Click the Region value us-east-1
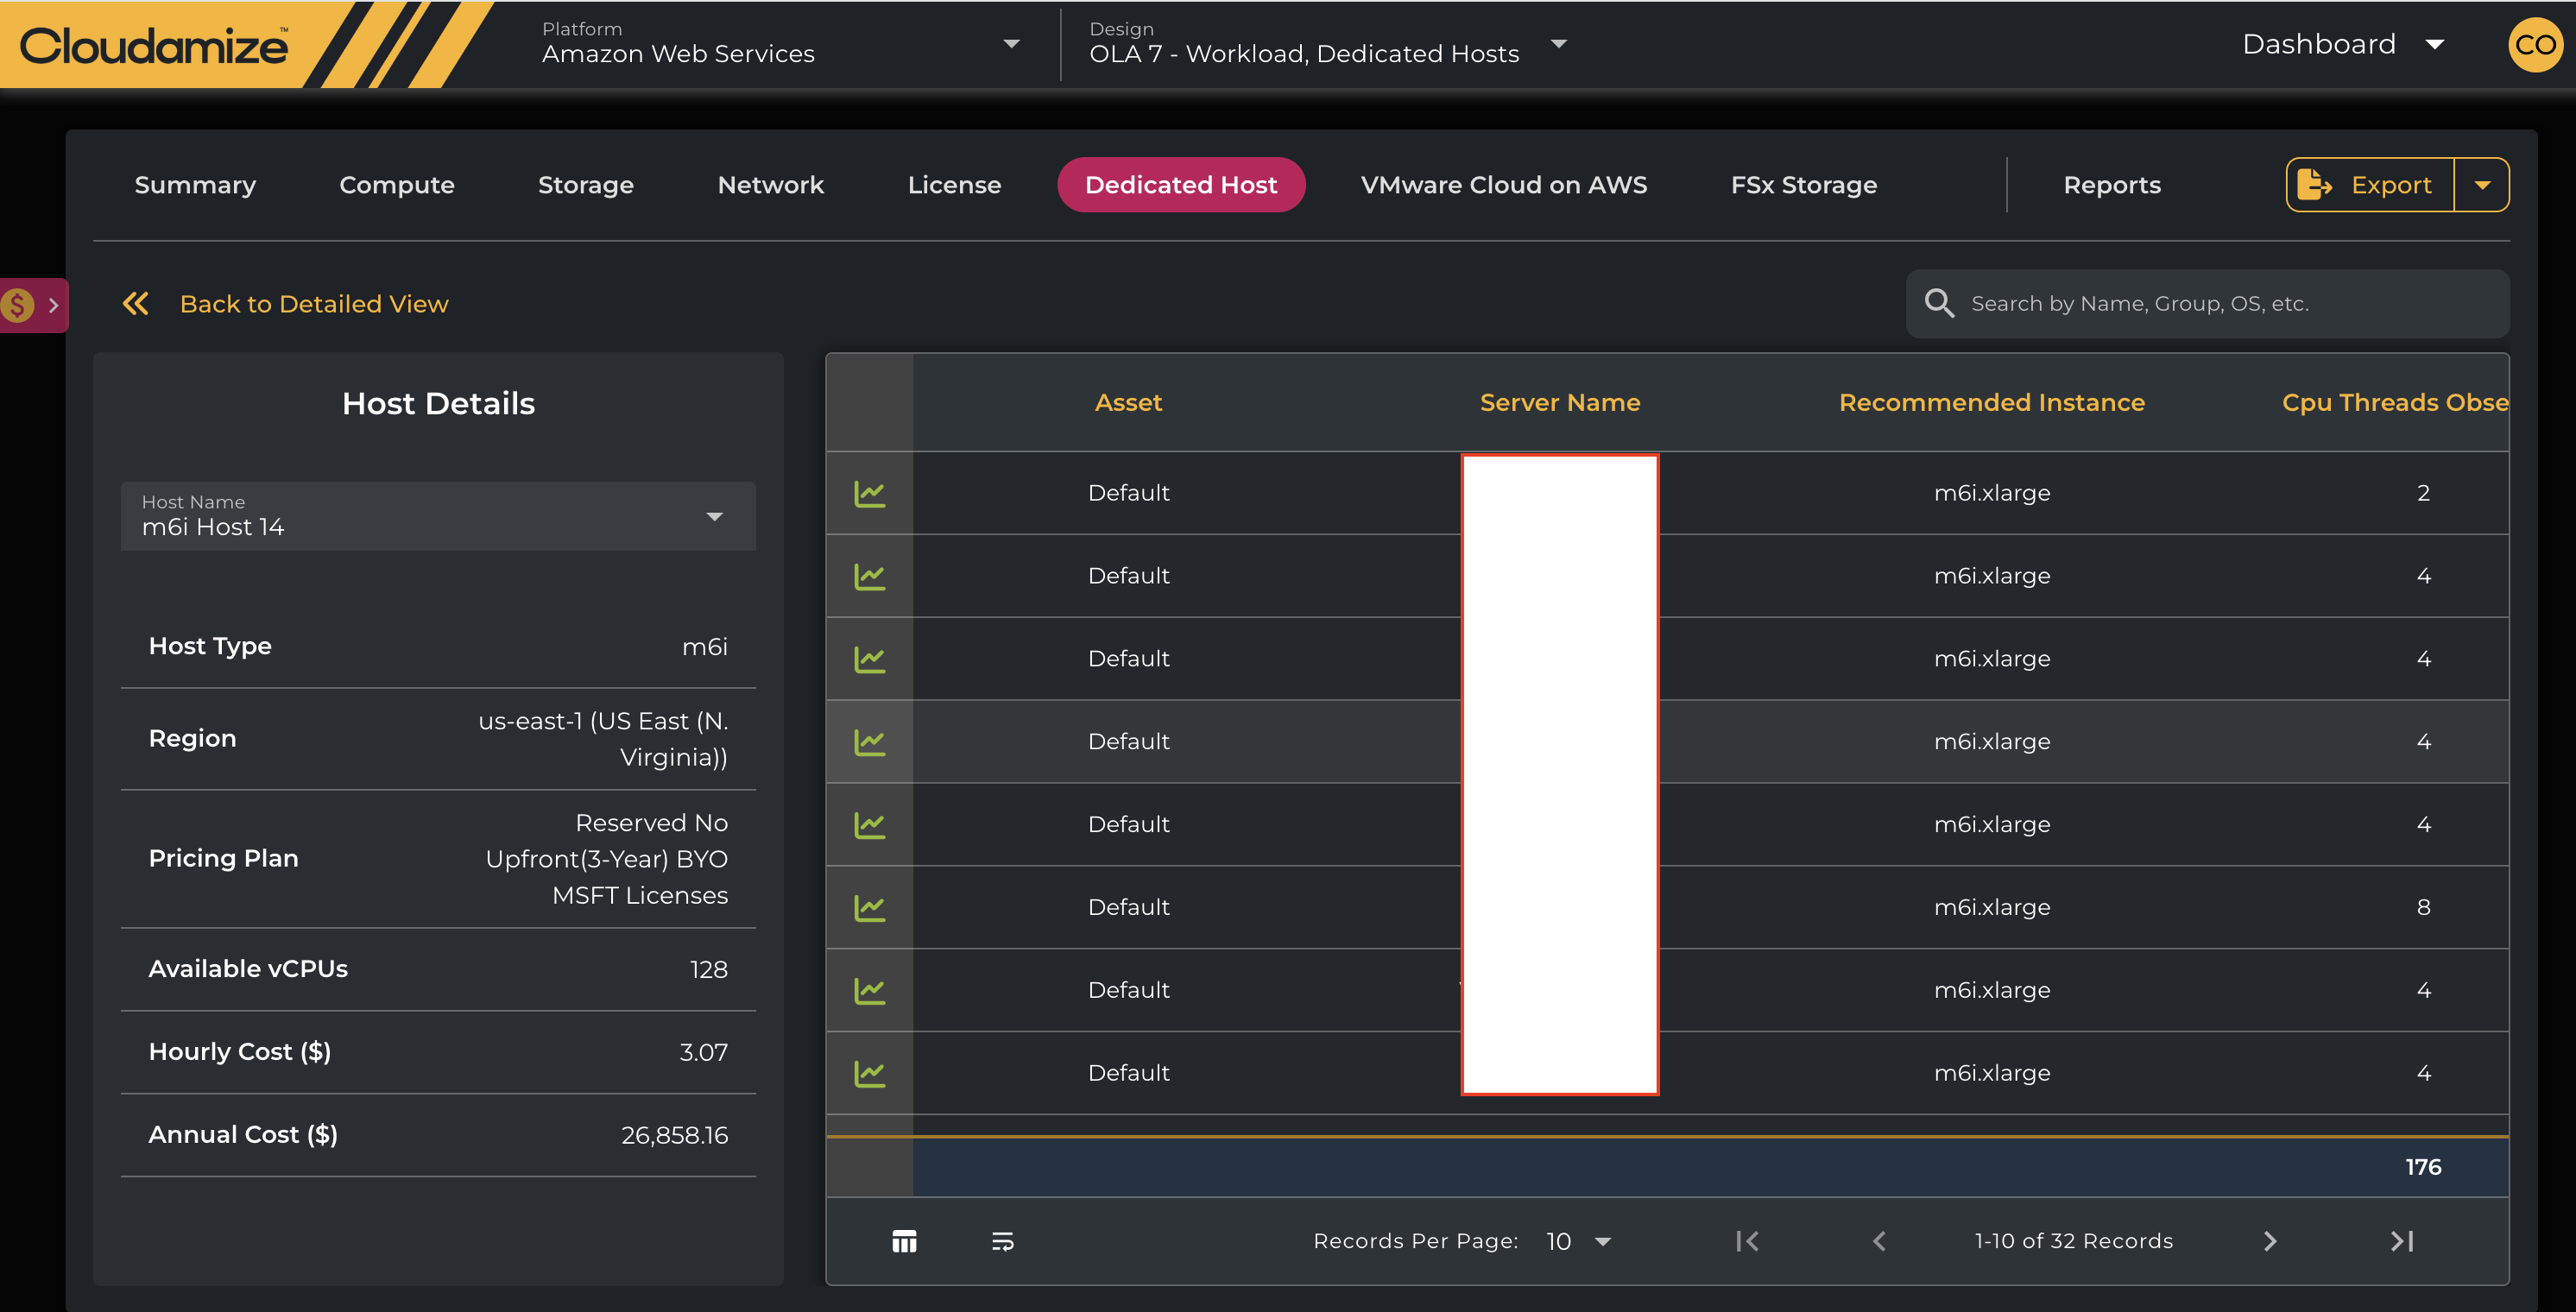The width and height of the screenshot is (2576, 1312). point(603,739)
